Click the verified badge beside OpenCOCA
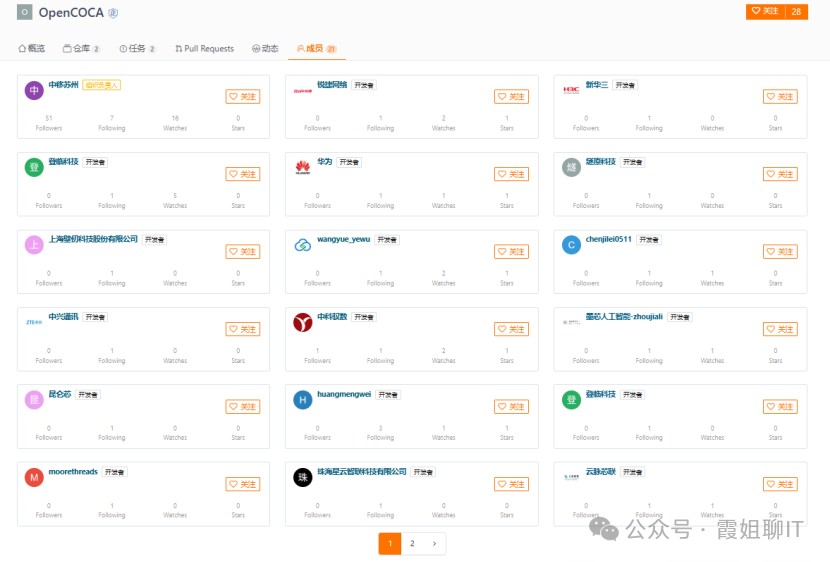This screenshot has height=562, width=830. (x=113, y=13)
